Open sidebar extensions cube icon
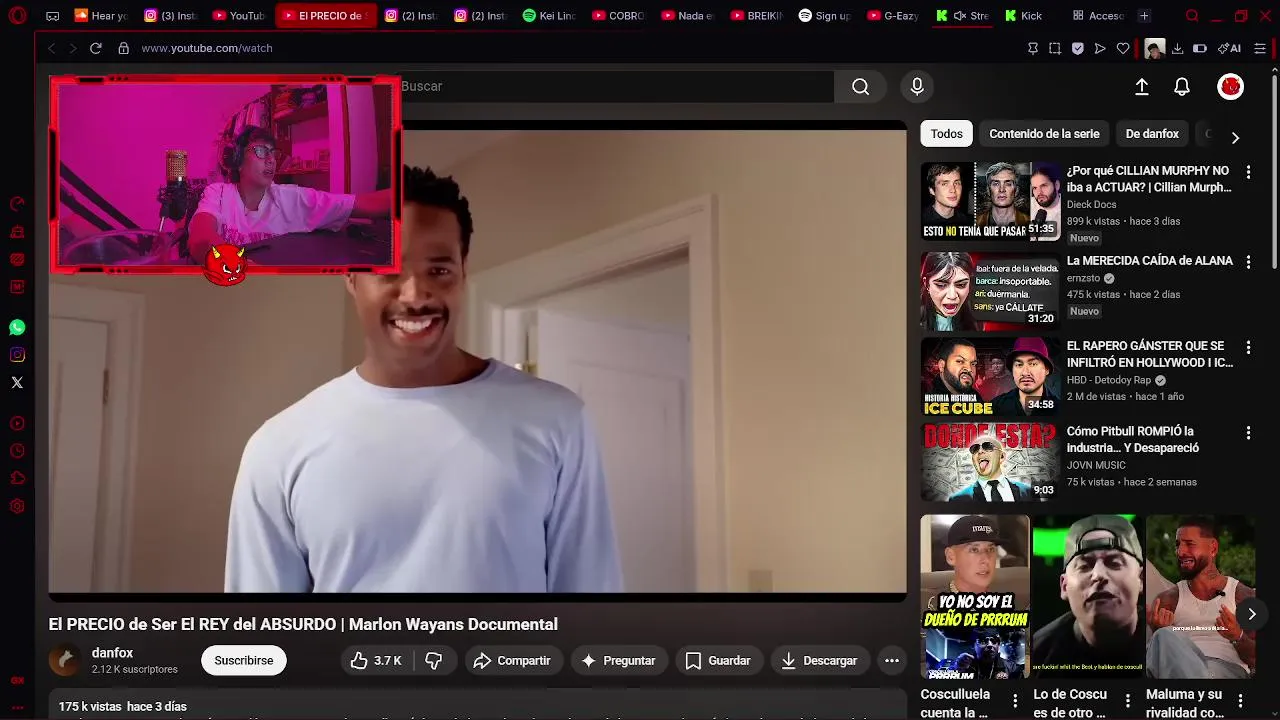This screenshot has height=720, width=1280. [x=17, y=479]
